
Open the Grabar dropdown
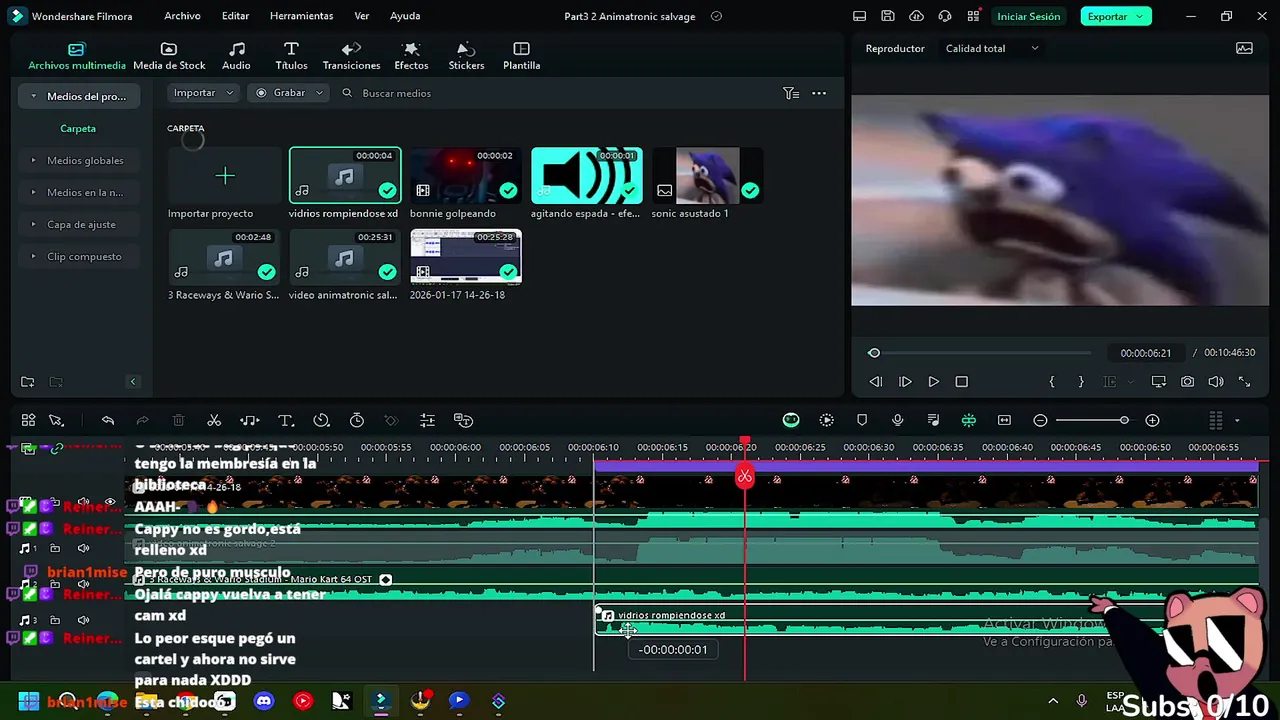point(290,93)
